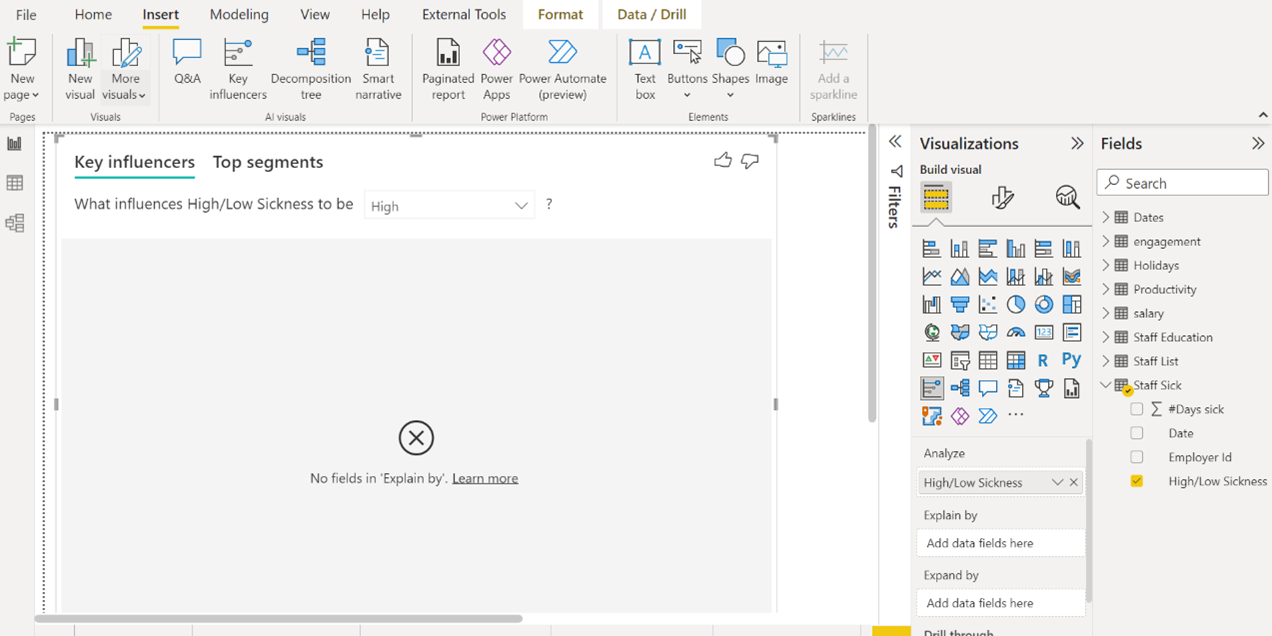Open the View ribbon tab
Screen dimensions: 1272x636
[x=315, y=15]
